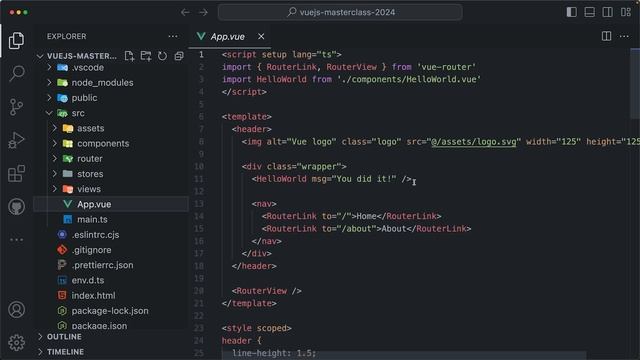Open the Explorer view in activity bar
The image size is (640, 360).
16,40
